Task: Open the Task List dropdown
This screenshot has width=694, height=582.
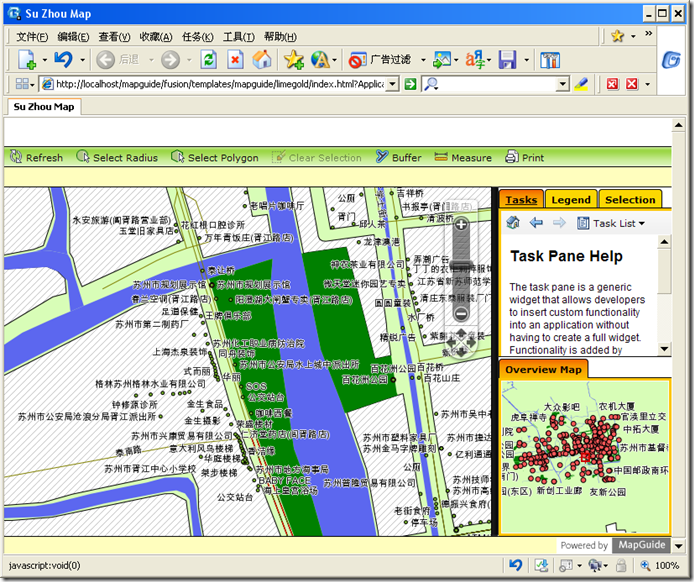Action: (x=611, y=223)
